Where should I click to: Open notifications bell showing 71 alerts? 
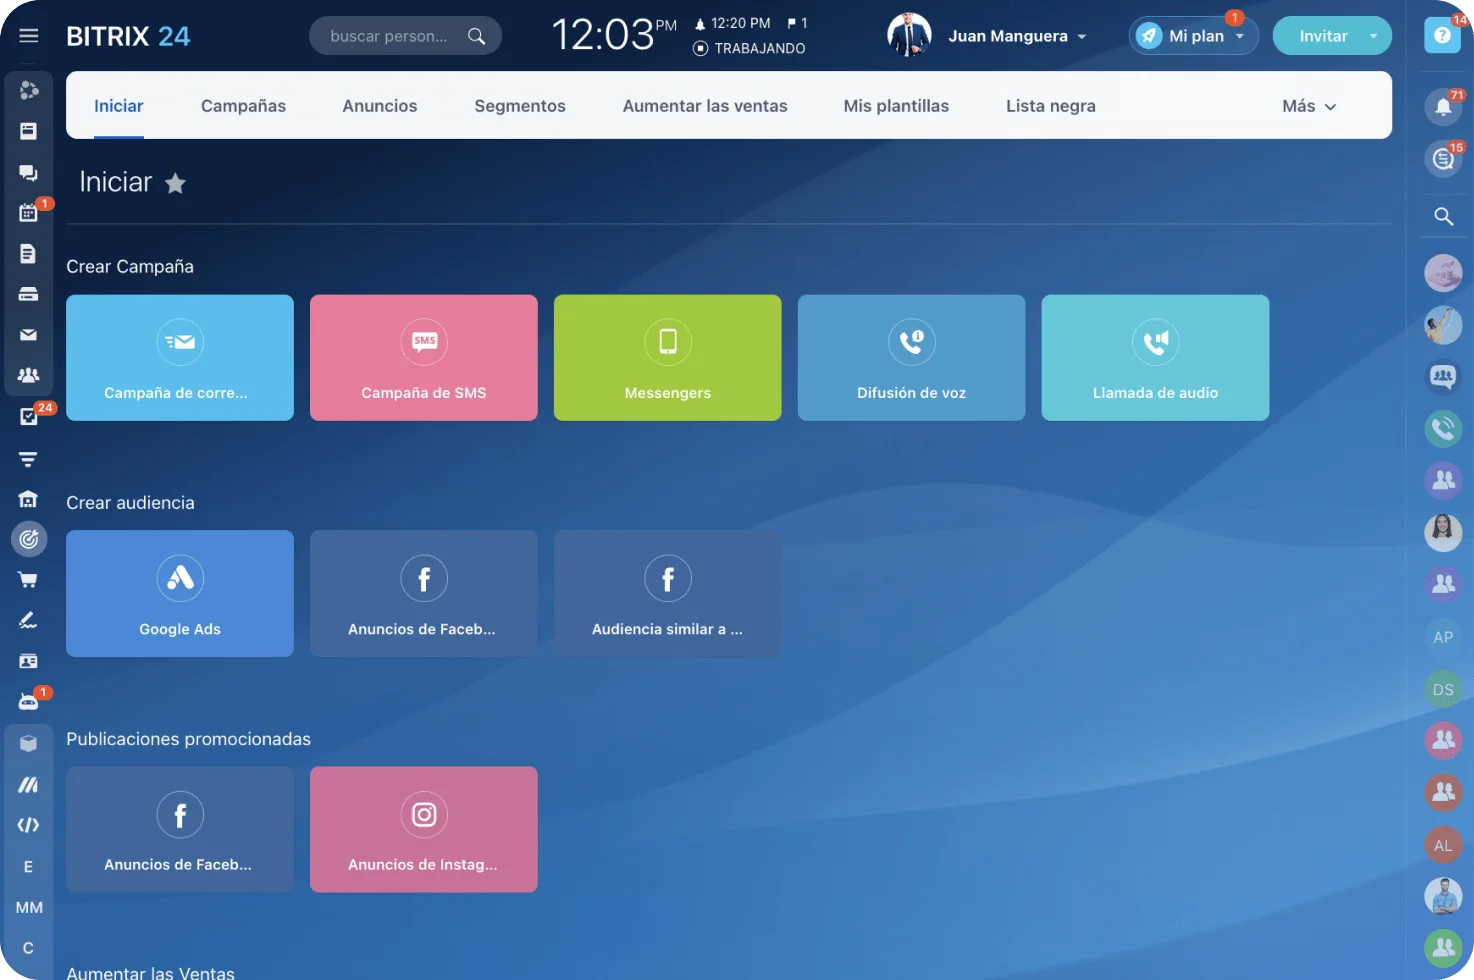pos(1443,107)
